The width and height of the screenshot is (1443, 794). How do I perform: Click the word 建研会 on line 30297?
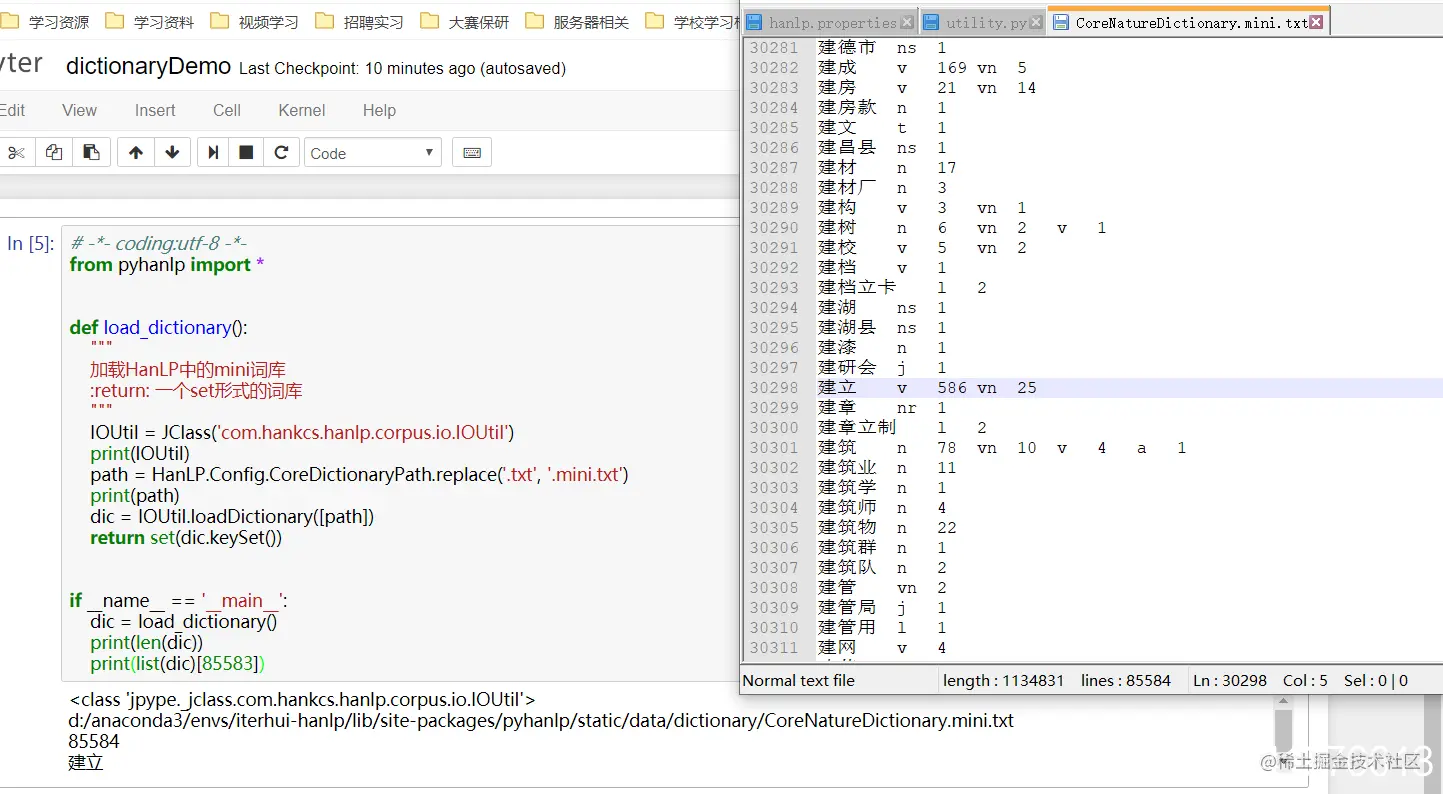847,368
